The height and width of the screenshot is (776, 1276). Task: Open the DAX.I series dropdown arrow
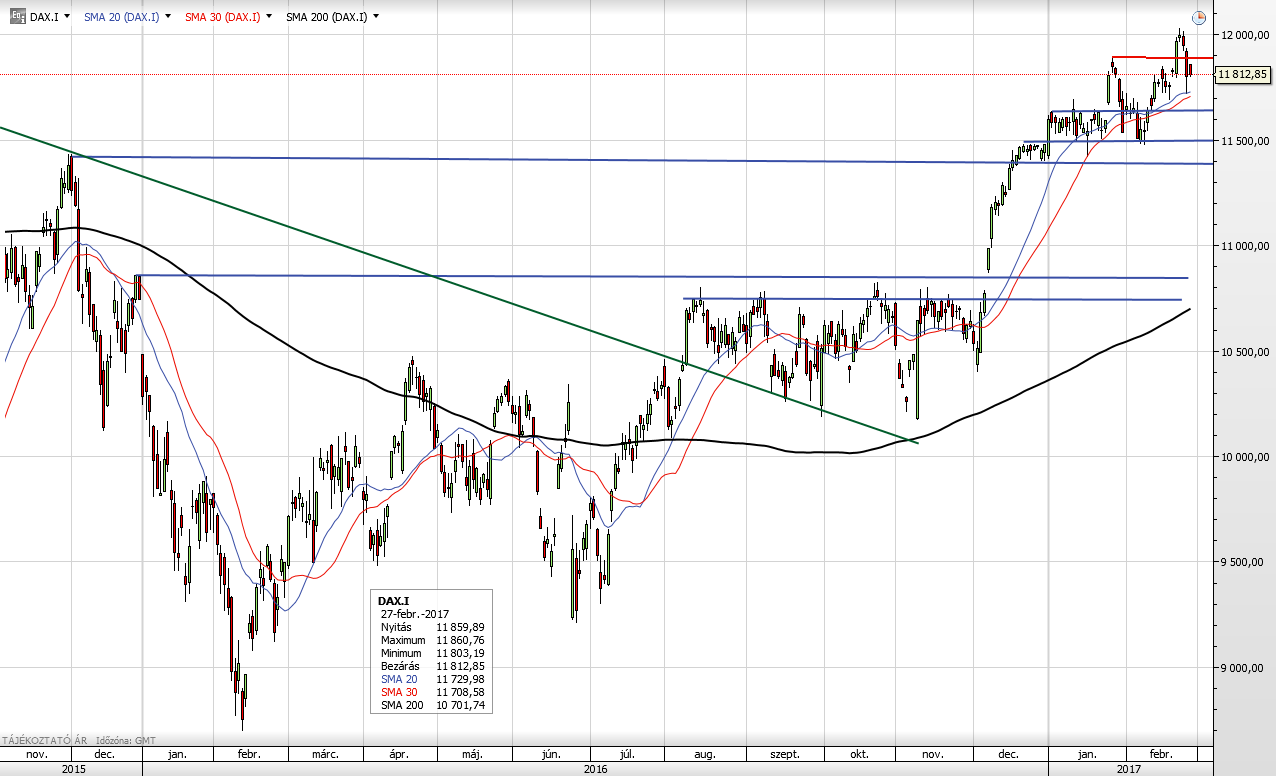[66, 17]
